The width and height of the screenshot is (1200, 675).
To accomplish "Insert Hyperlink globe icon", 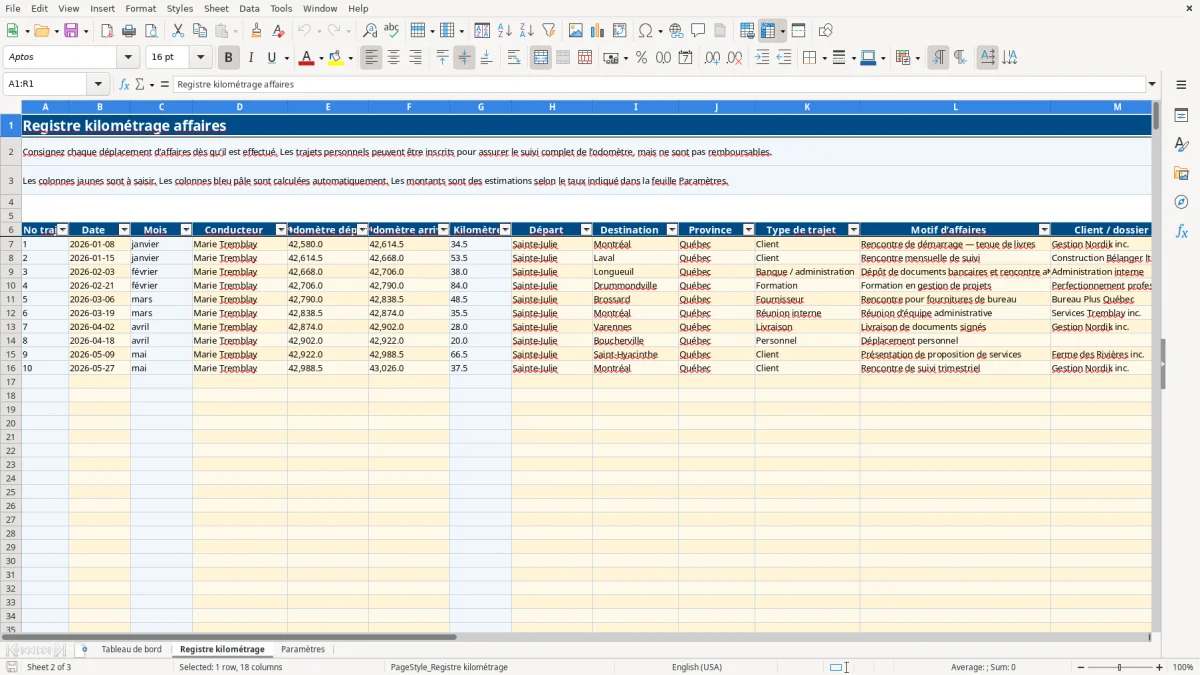I will pos(676,31).
